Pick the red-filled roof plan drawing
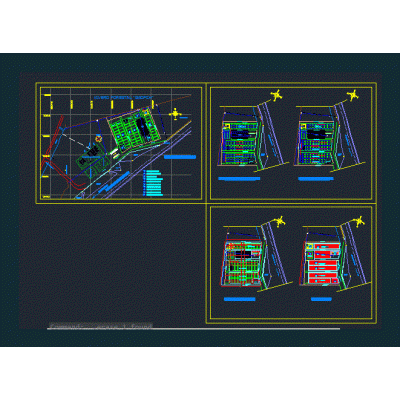The image size is (400, 400). coord(322,263)
